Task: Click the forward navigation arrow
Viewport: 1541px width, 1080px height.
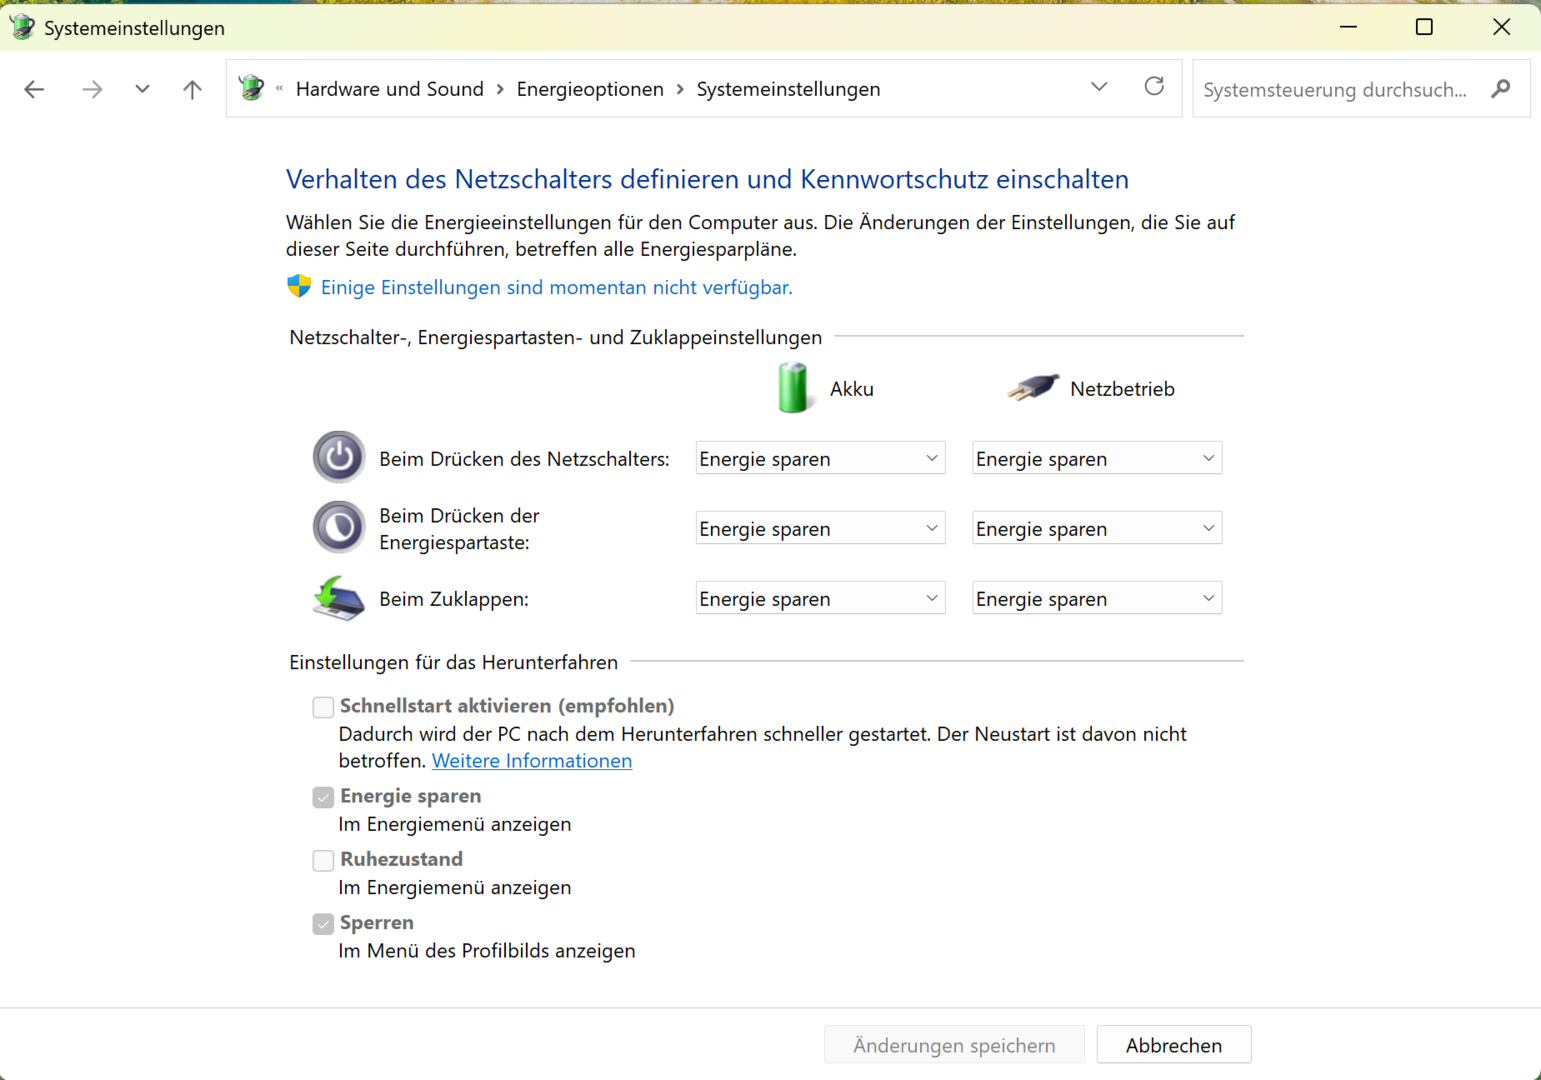Action: (x=92, y=89)
